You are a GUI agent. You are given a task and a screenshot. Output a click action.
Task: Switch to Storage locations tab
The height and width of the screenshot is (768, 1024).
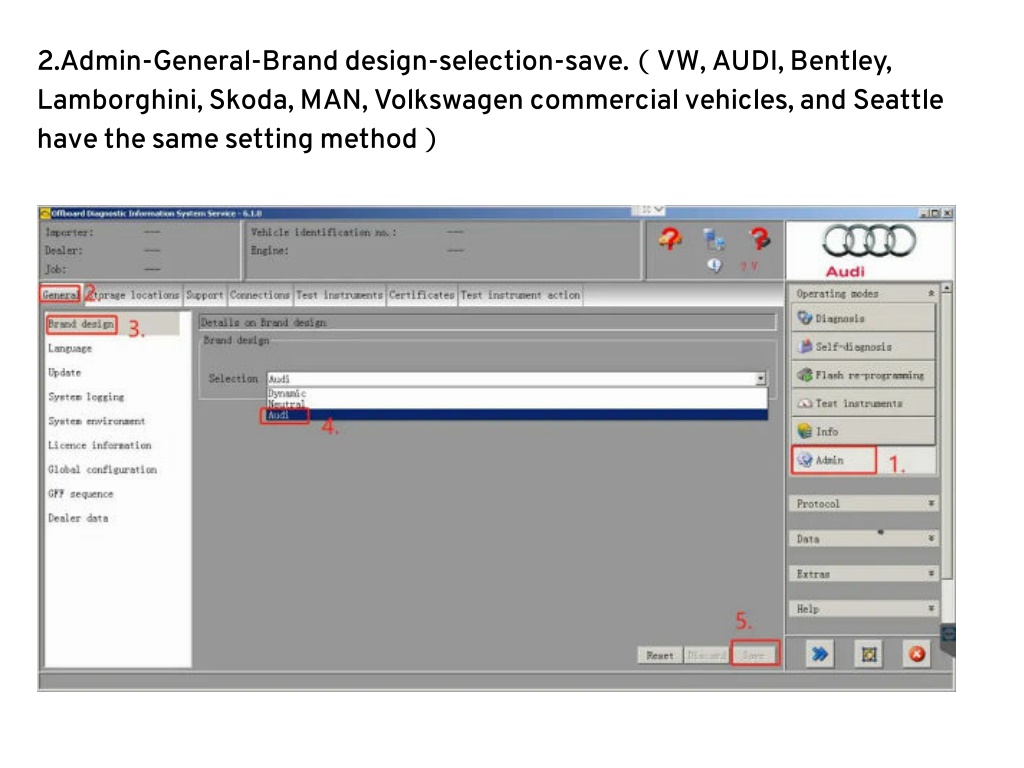click(x=134, y=295)
